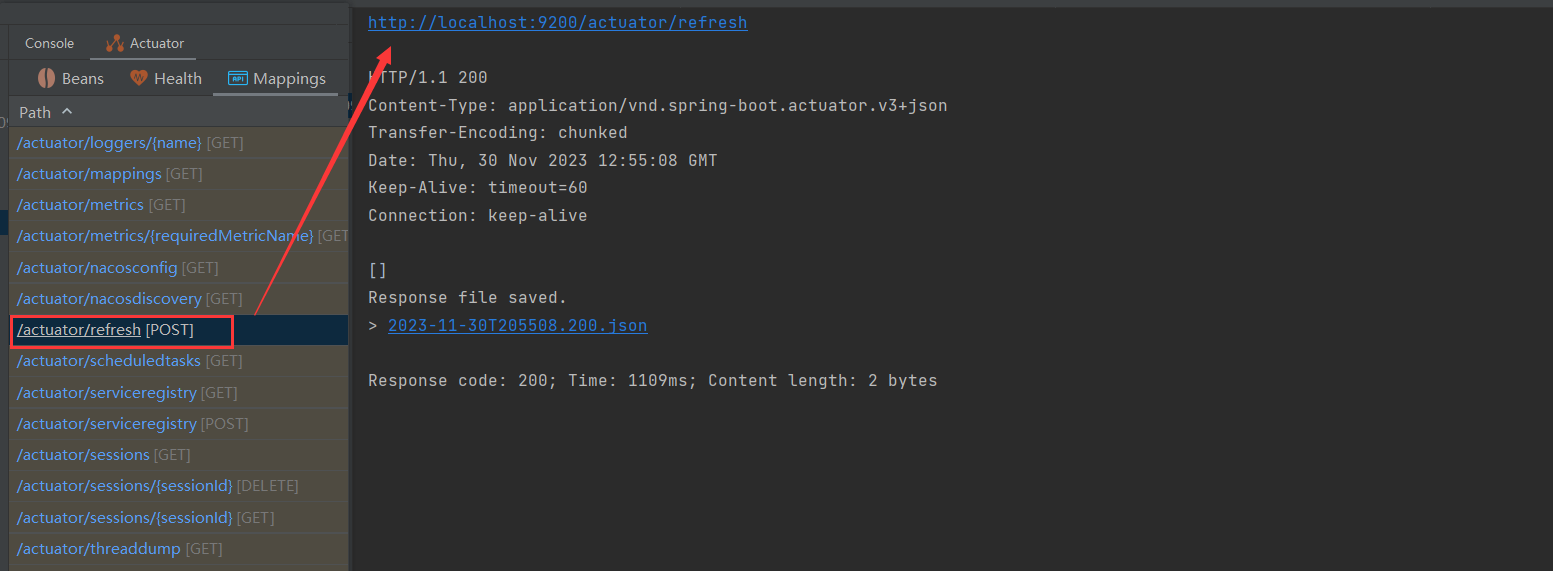Open the saved 2023-11-30T205508.200.json response file
The height and width of the screenshot is (571, 1553).
pyautogui.click(x=517, y=325)
